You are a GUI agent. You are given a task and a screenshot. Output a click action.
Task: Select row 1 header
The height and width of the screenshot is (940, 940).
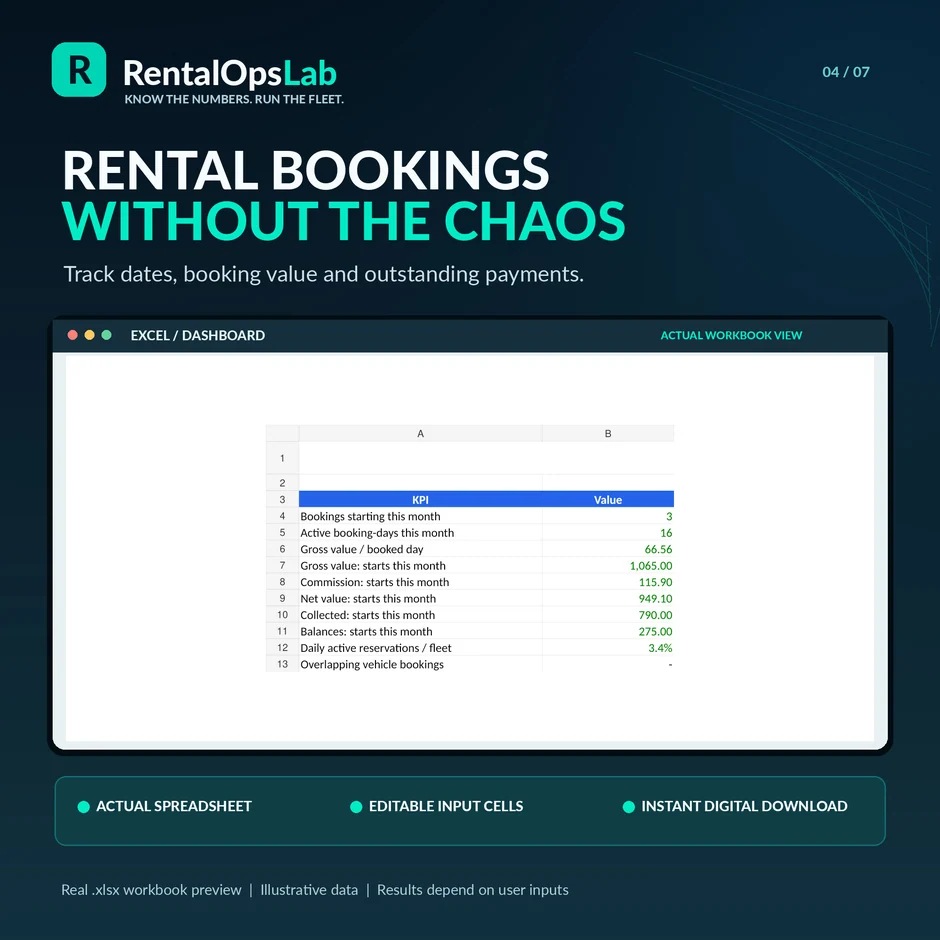point(282,458)
